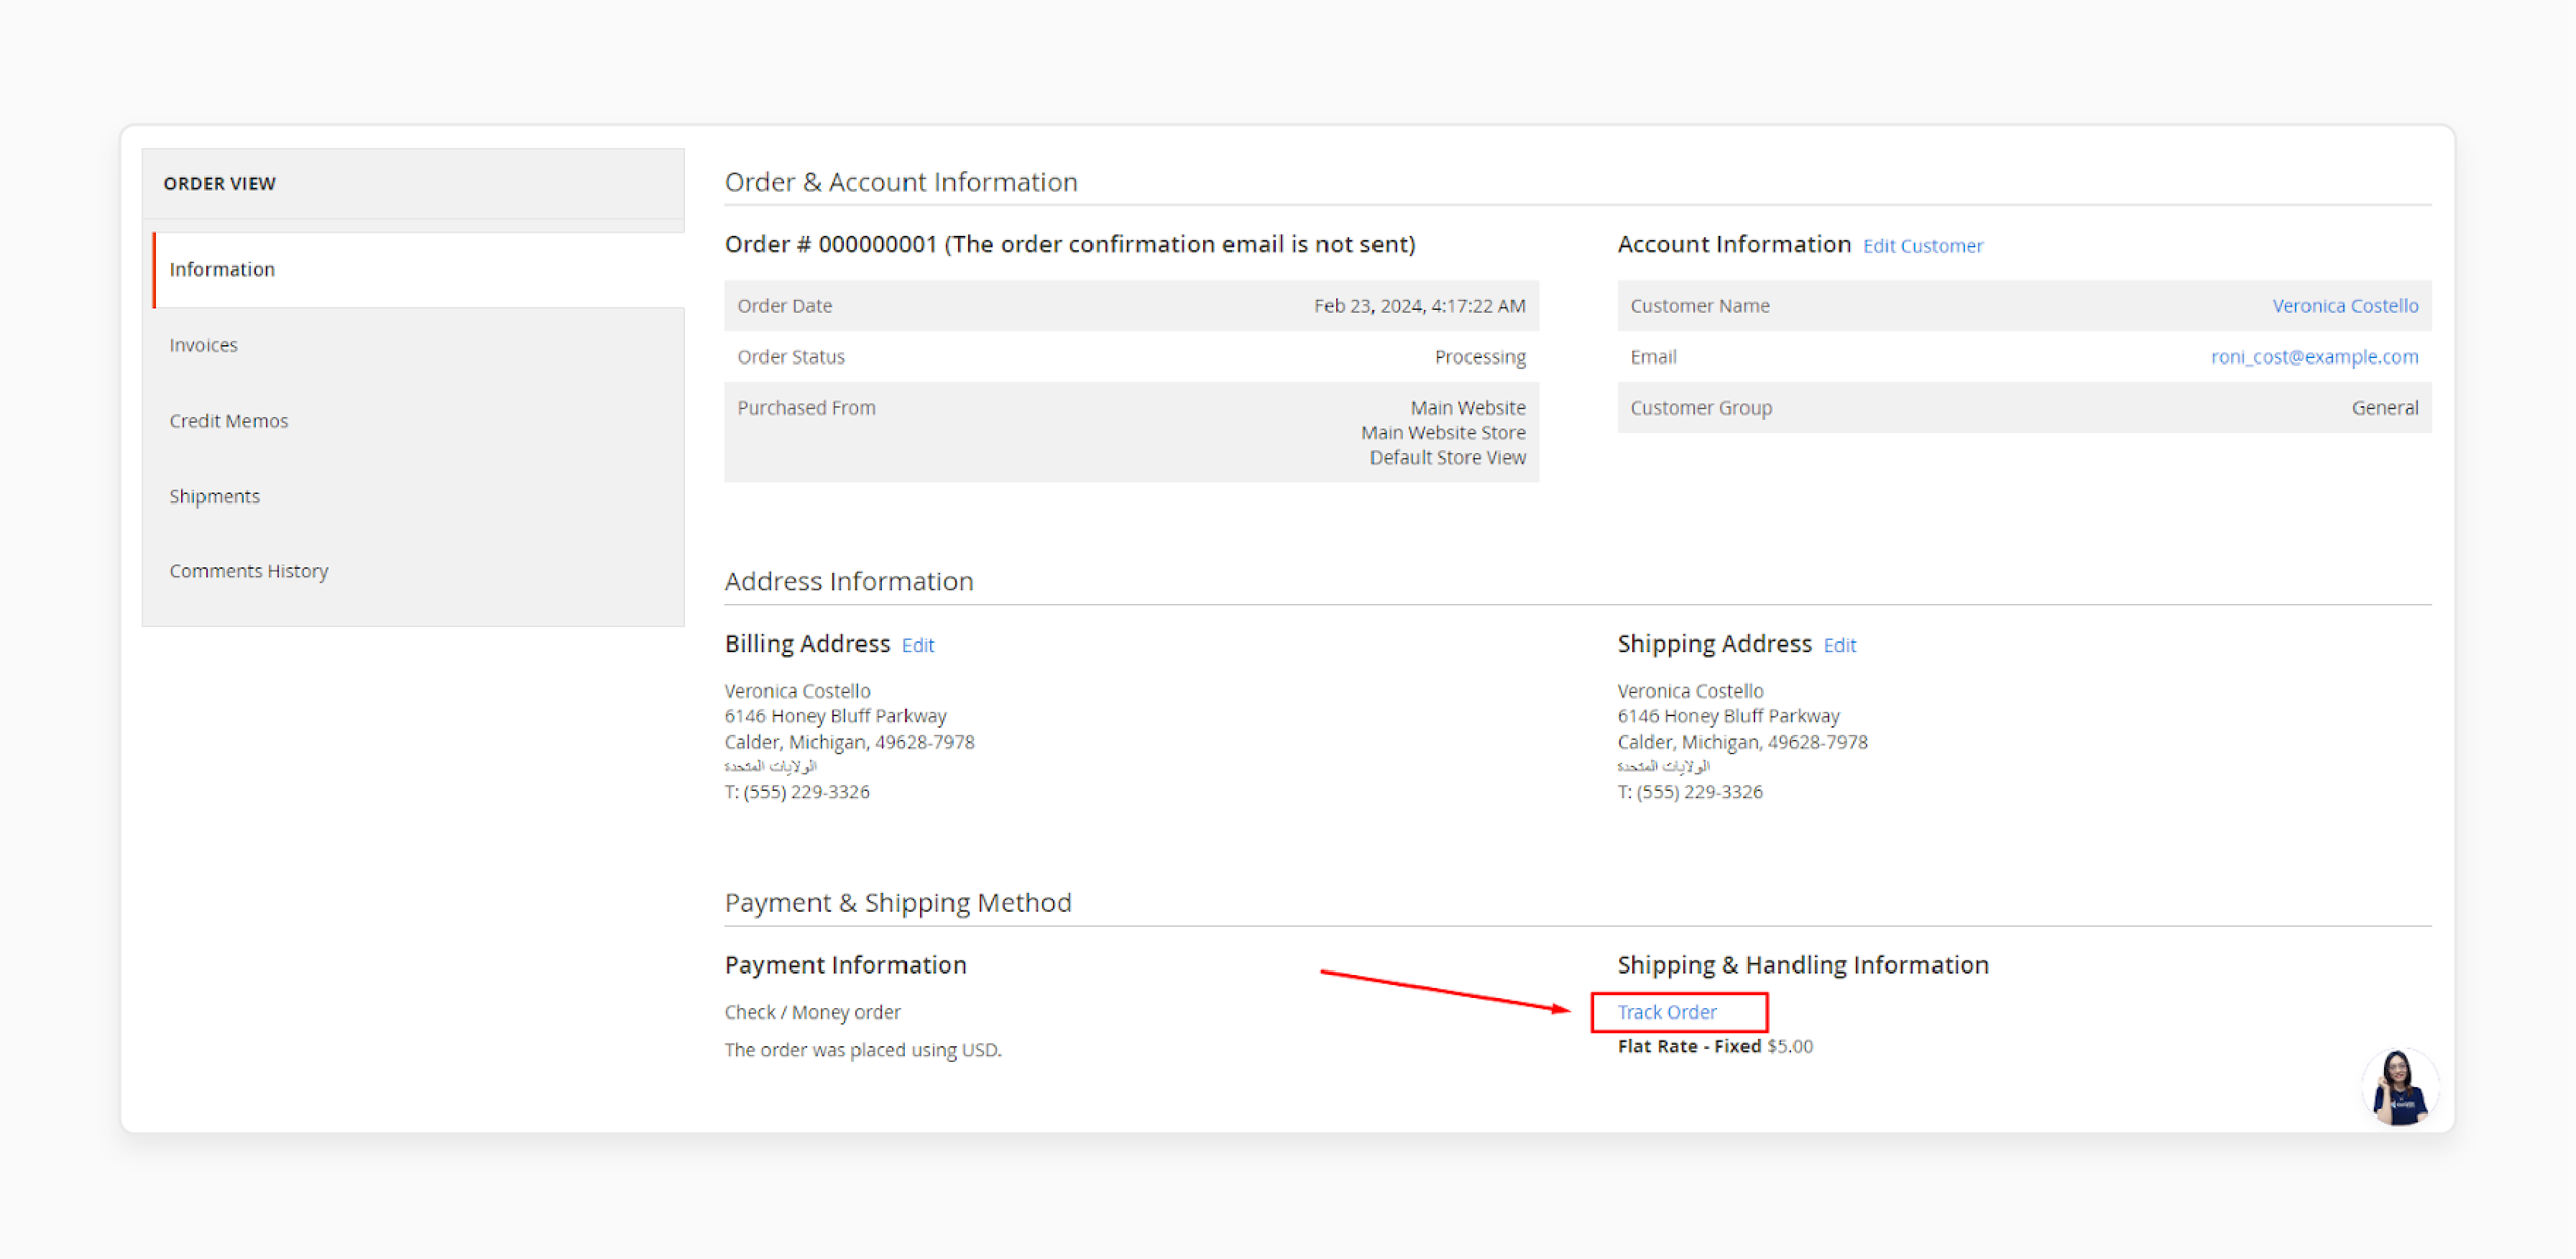The width and height of the screenshot is (2576, 1259).
Task: Click billing address phone T: (555) 229-3326
Action: coord(797,792)
